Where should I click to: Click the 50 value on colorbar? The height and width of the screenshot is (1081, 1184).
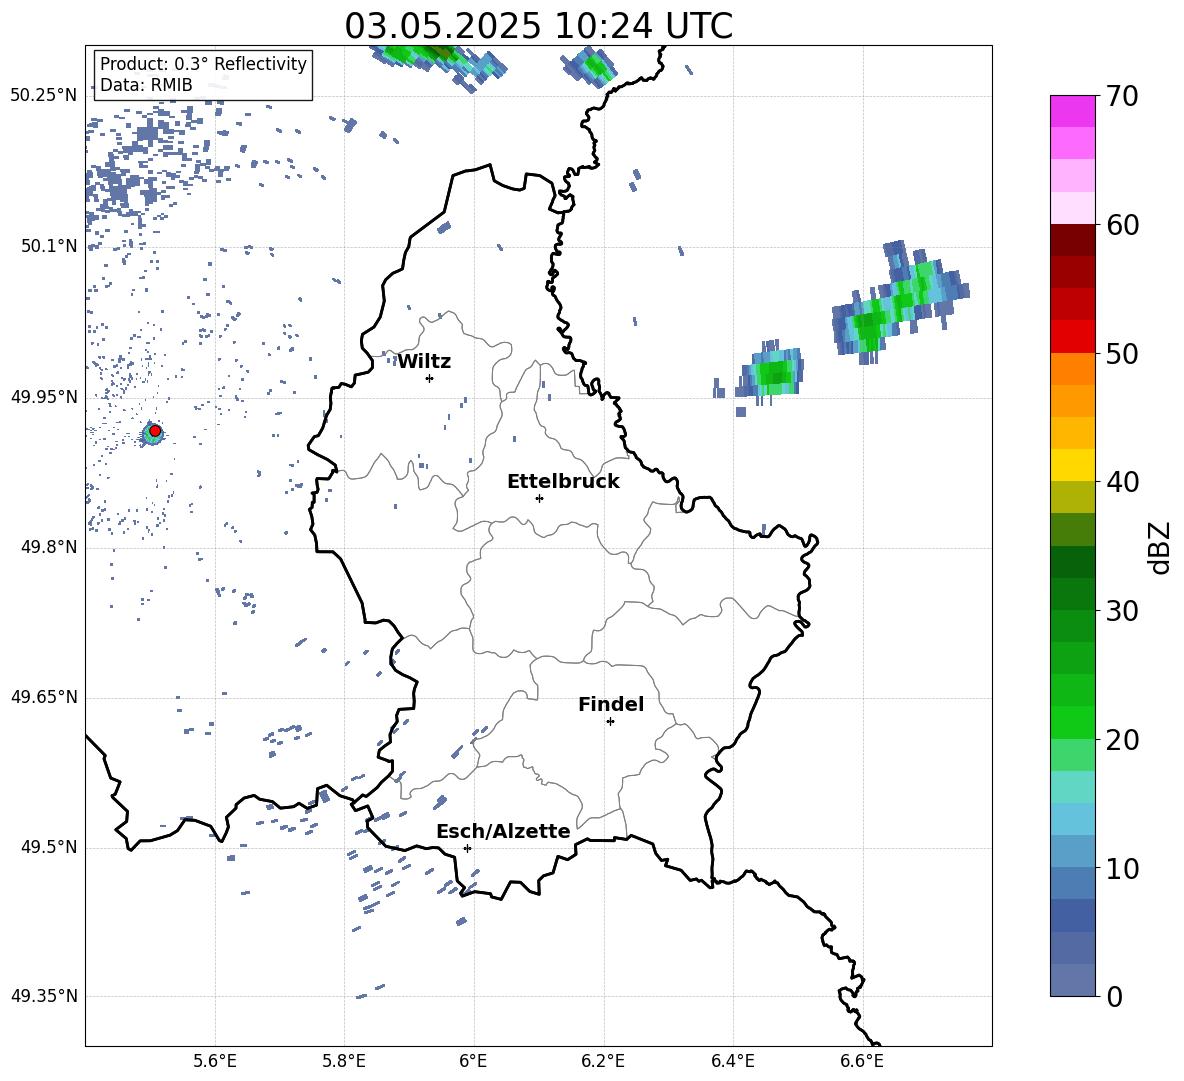tap(1122, 353)
